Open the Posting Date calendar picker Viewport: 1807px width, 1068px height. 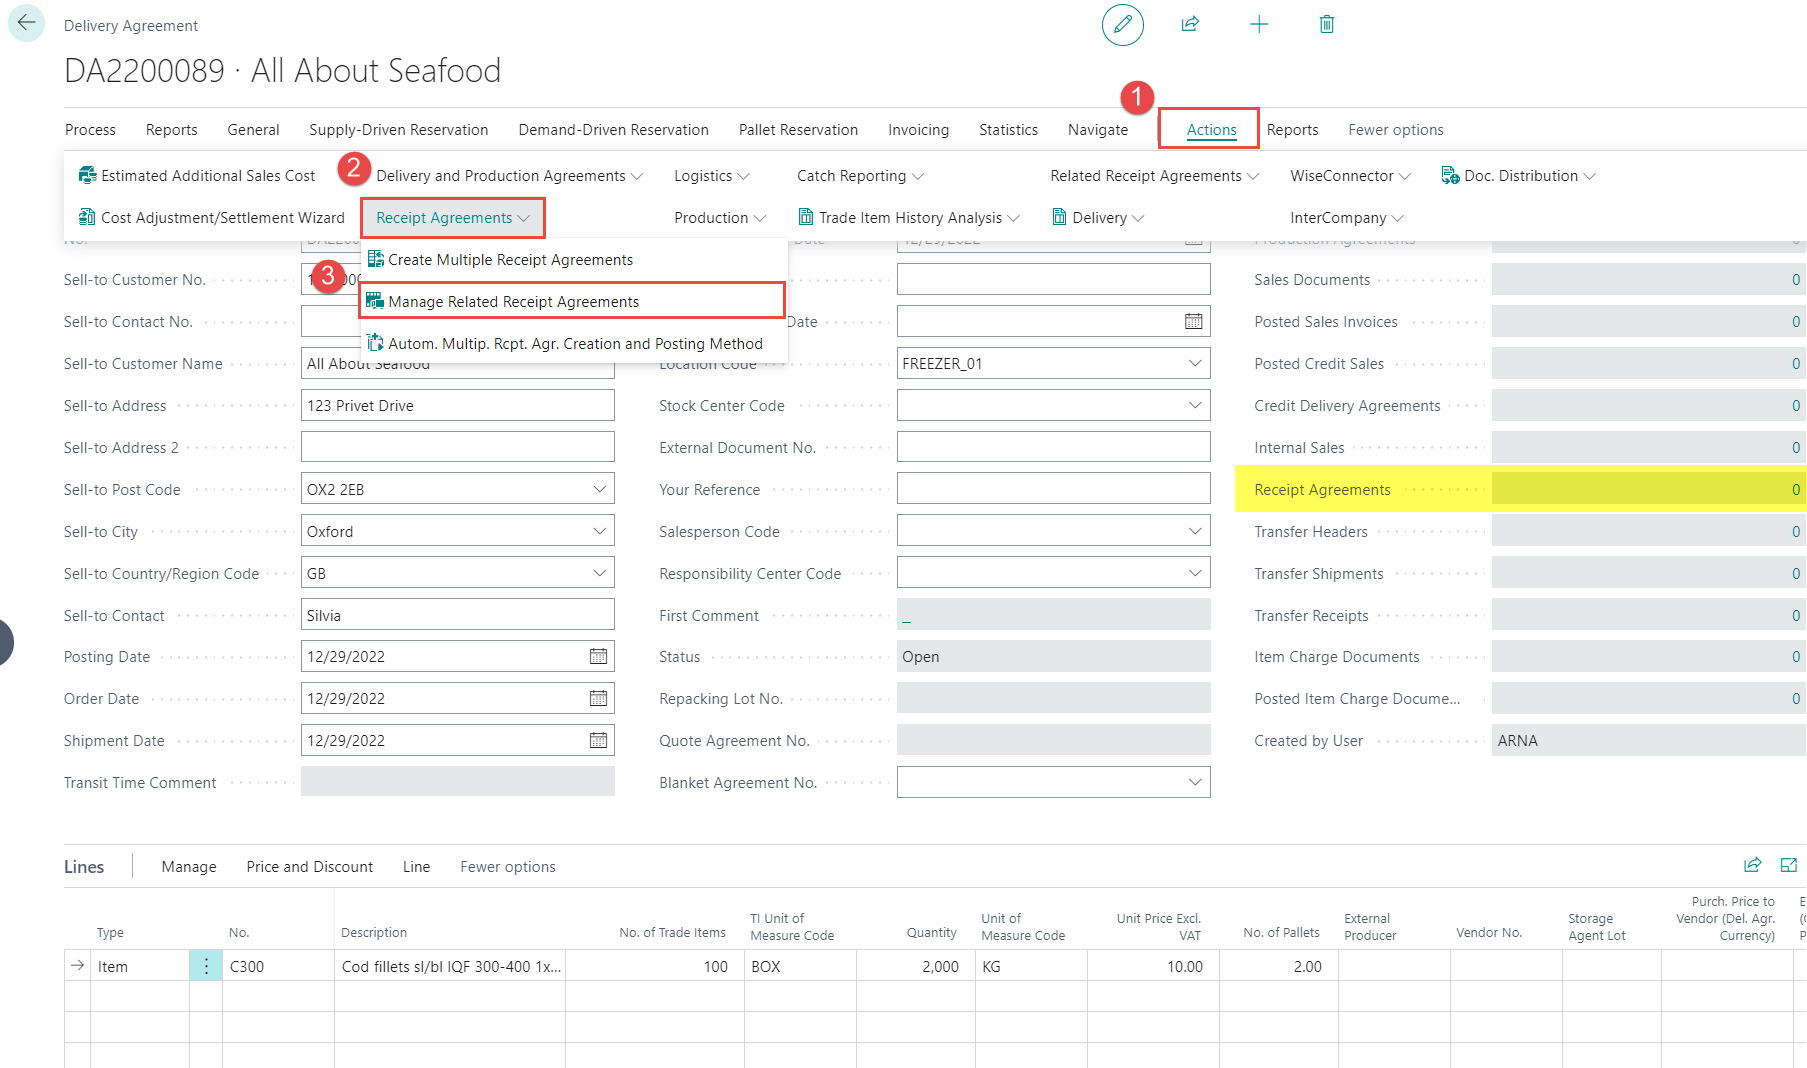click(x=598, y=657)
